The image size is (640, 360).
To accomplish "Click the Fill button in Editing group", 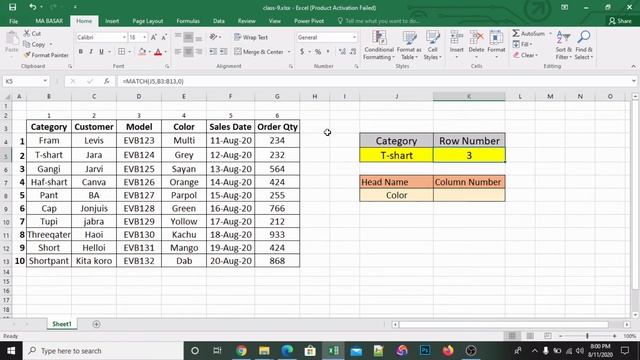I will (x=522, y=44).
